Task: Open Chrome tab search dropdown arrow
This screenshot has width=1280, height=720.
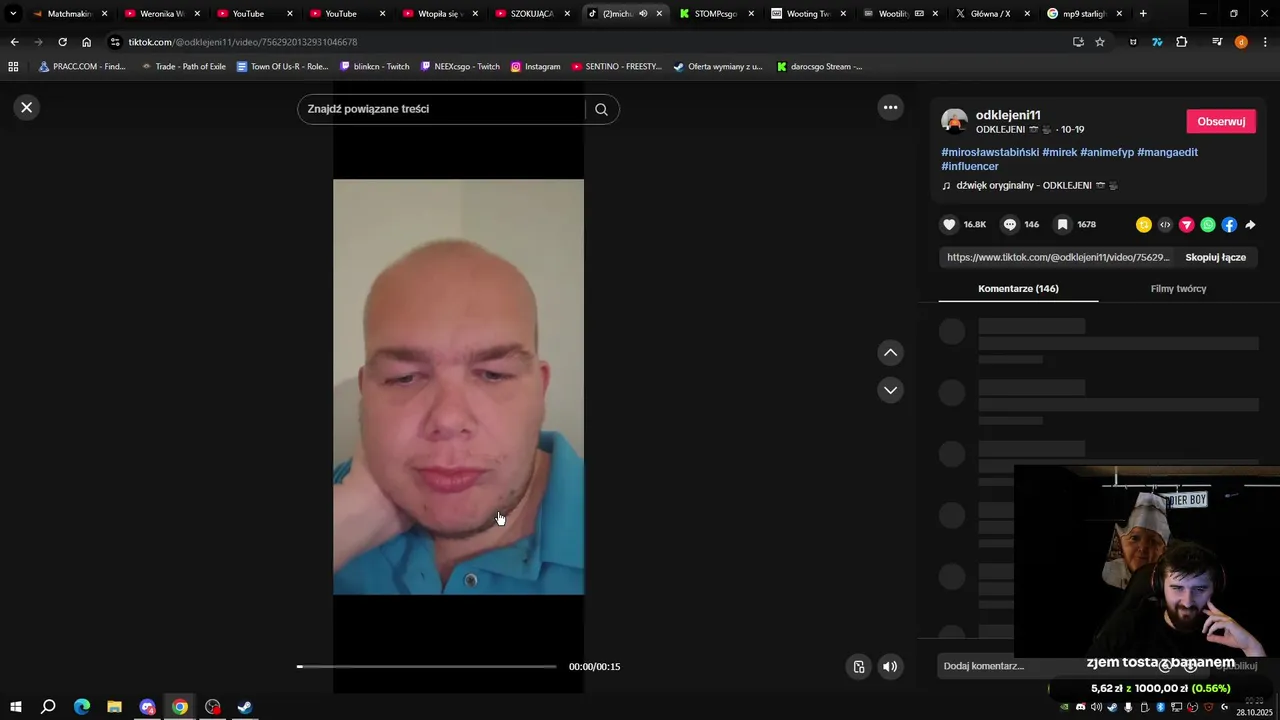Action: coord(13,14)
